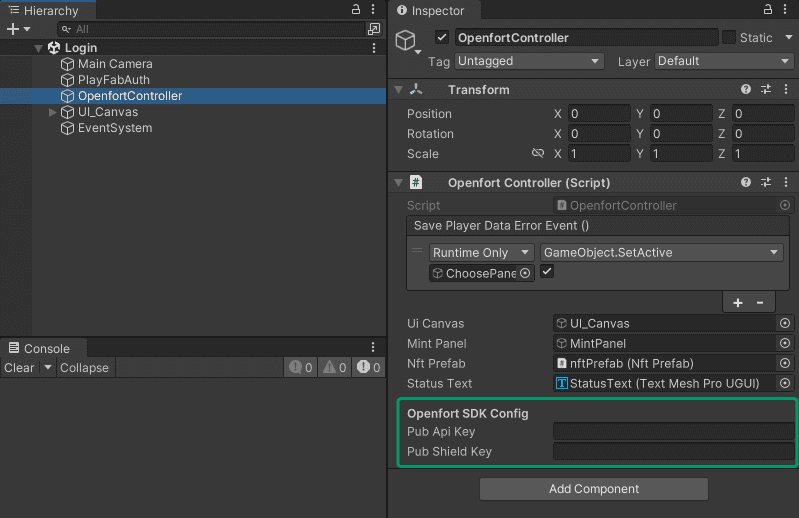Open object picker for Nft Prefab

(x=785, y=363)
